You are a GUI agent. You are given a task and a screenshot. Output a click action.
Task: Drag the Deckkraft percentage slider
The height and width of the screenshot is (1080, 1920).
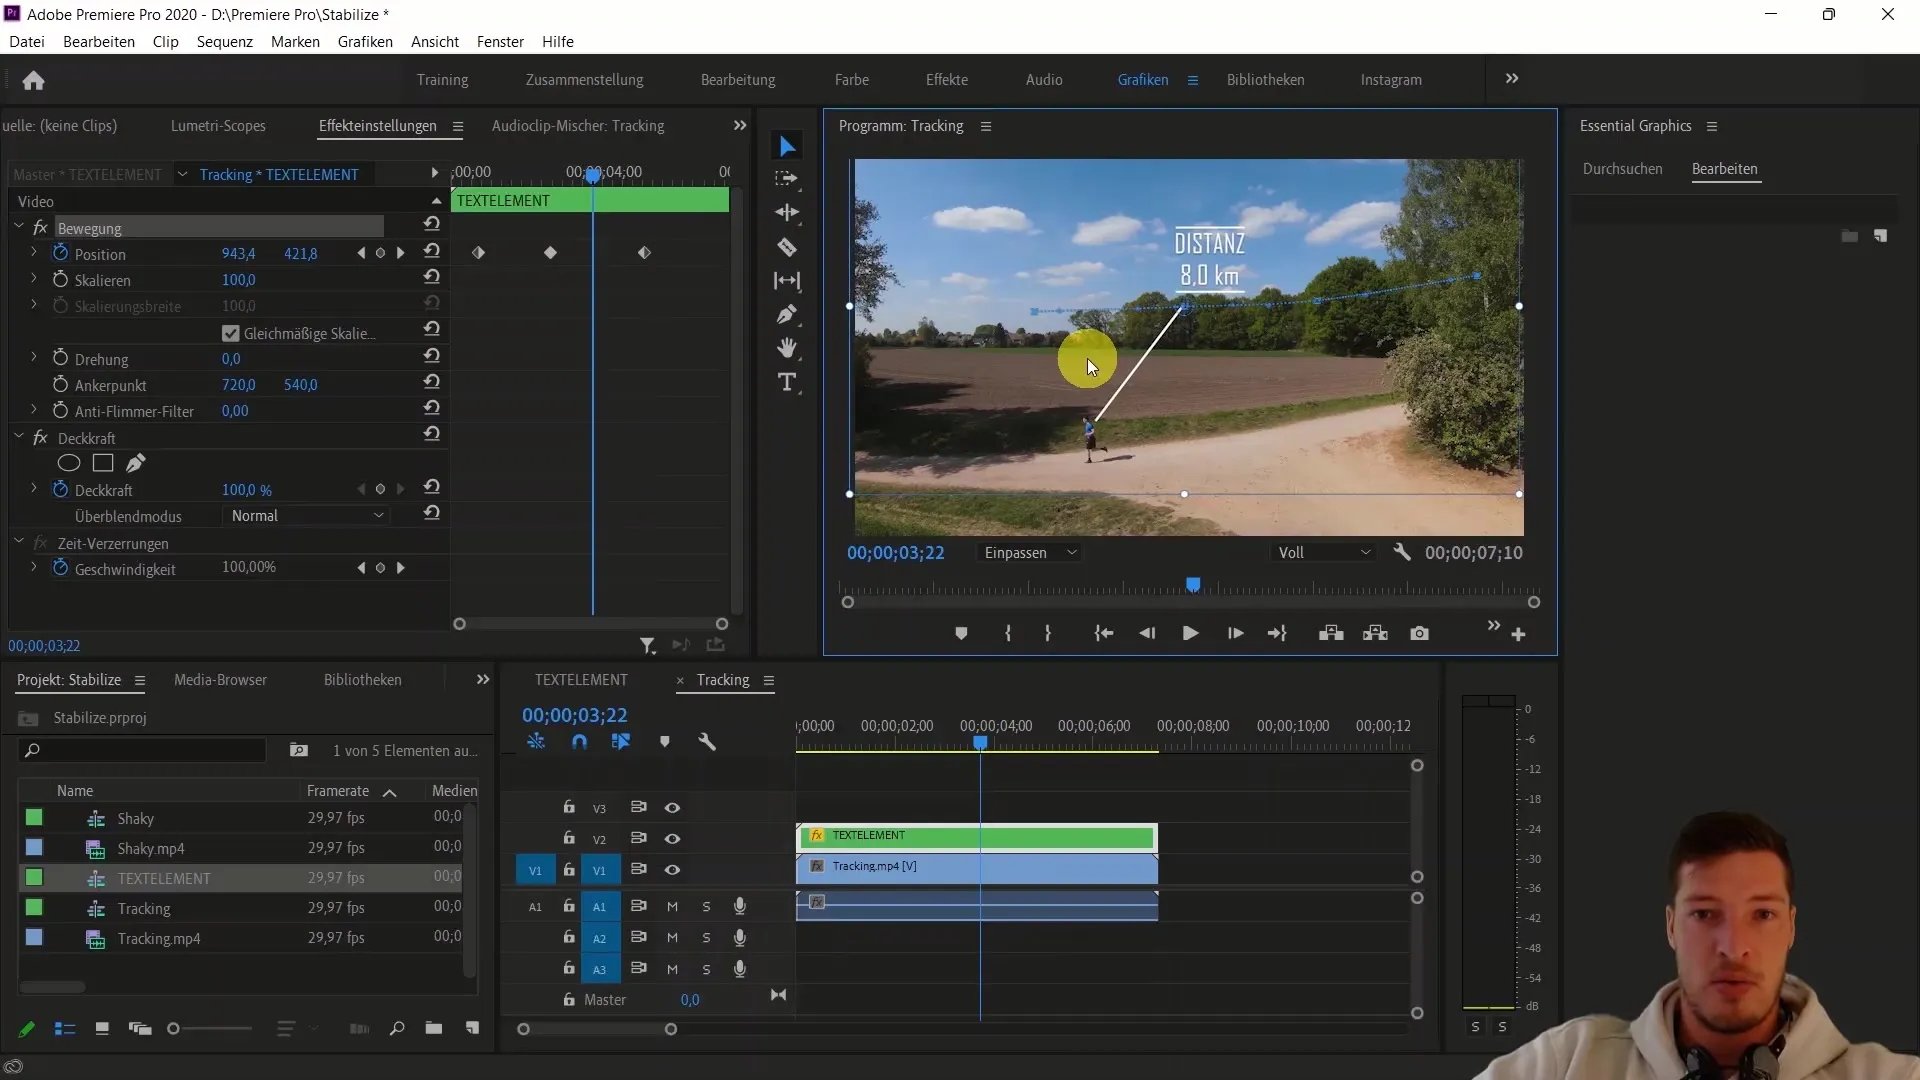[237, 489]
